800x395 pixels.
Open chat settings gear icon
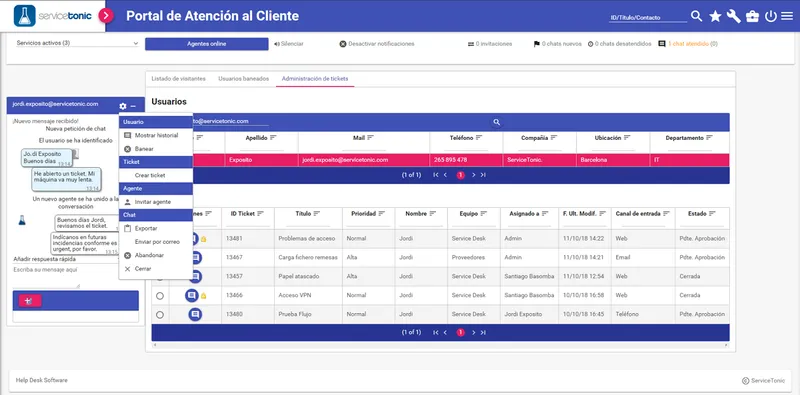tap(123, 106)
